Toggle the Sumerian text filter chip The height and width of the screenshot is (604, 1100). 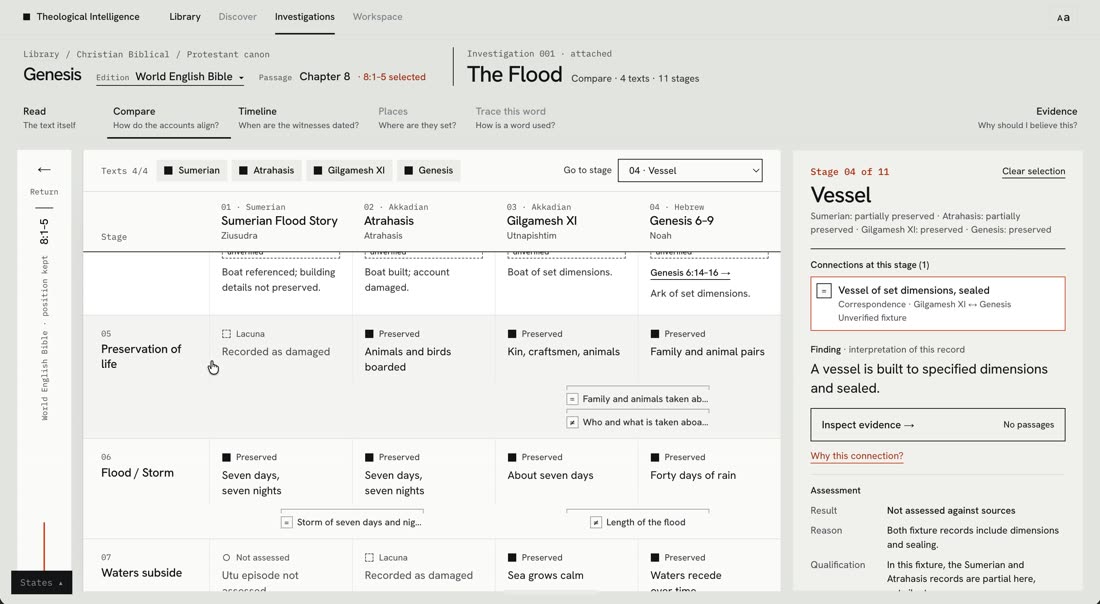tap(192, 170)
